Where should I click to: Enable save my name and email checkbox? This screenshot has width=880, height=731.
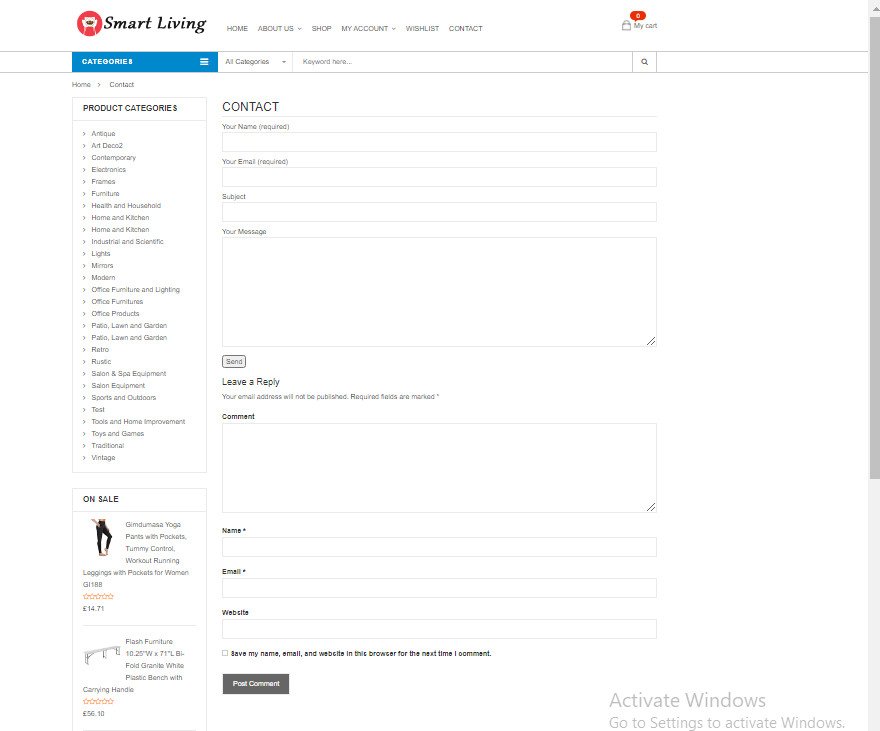[x=225, y=653]
